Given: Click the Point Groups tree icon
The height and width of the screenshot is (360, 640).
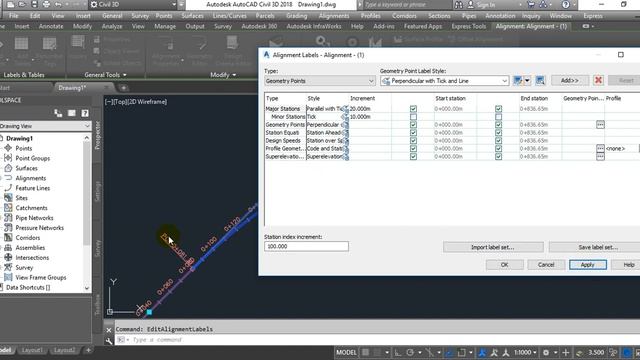Looking at the screenshot, I should coord(8,158).
